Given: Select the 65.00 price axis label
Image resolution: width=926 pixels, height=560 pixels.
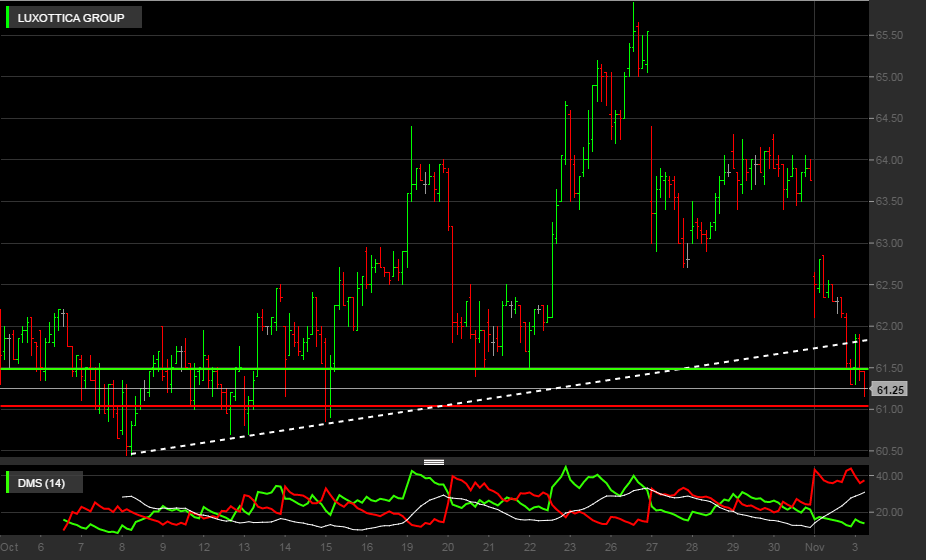Looking at the screenshot, I should 889,77.
